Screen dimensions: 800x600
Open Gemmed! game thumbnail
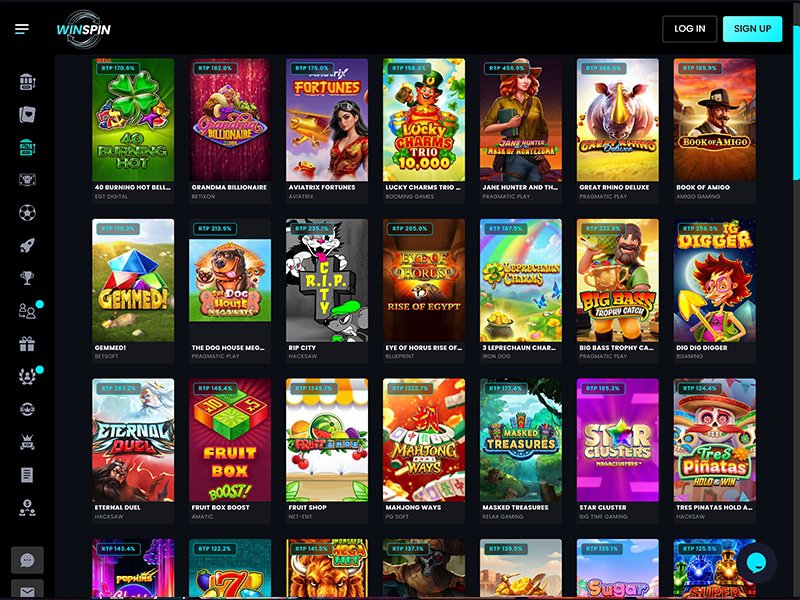point(133,280)
